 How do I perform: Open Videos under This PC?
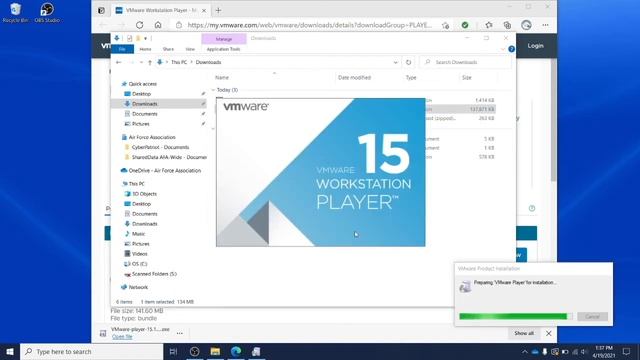tap(139, 254)
